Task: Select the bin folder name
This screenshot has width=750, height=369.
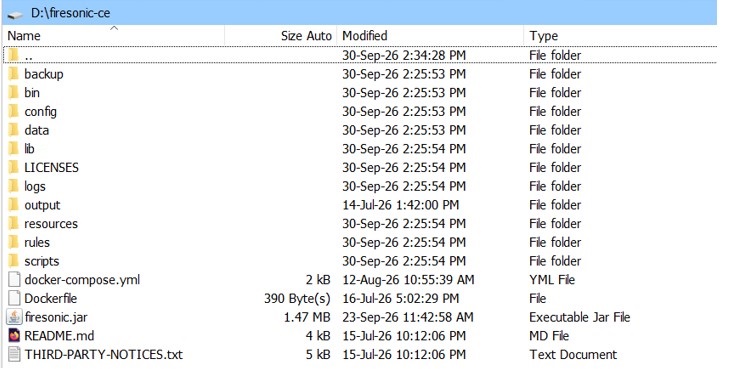Action: pyautogui.click(x=32, y=92)
